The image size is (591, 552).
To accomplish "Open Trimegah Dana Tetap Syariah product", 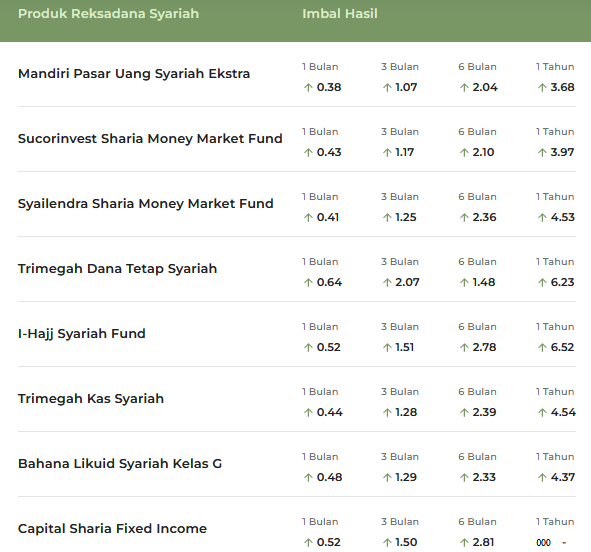I will pyautogui.click(x=117, y=269).
